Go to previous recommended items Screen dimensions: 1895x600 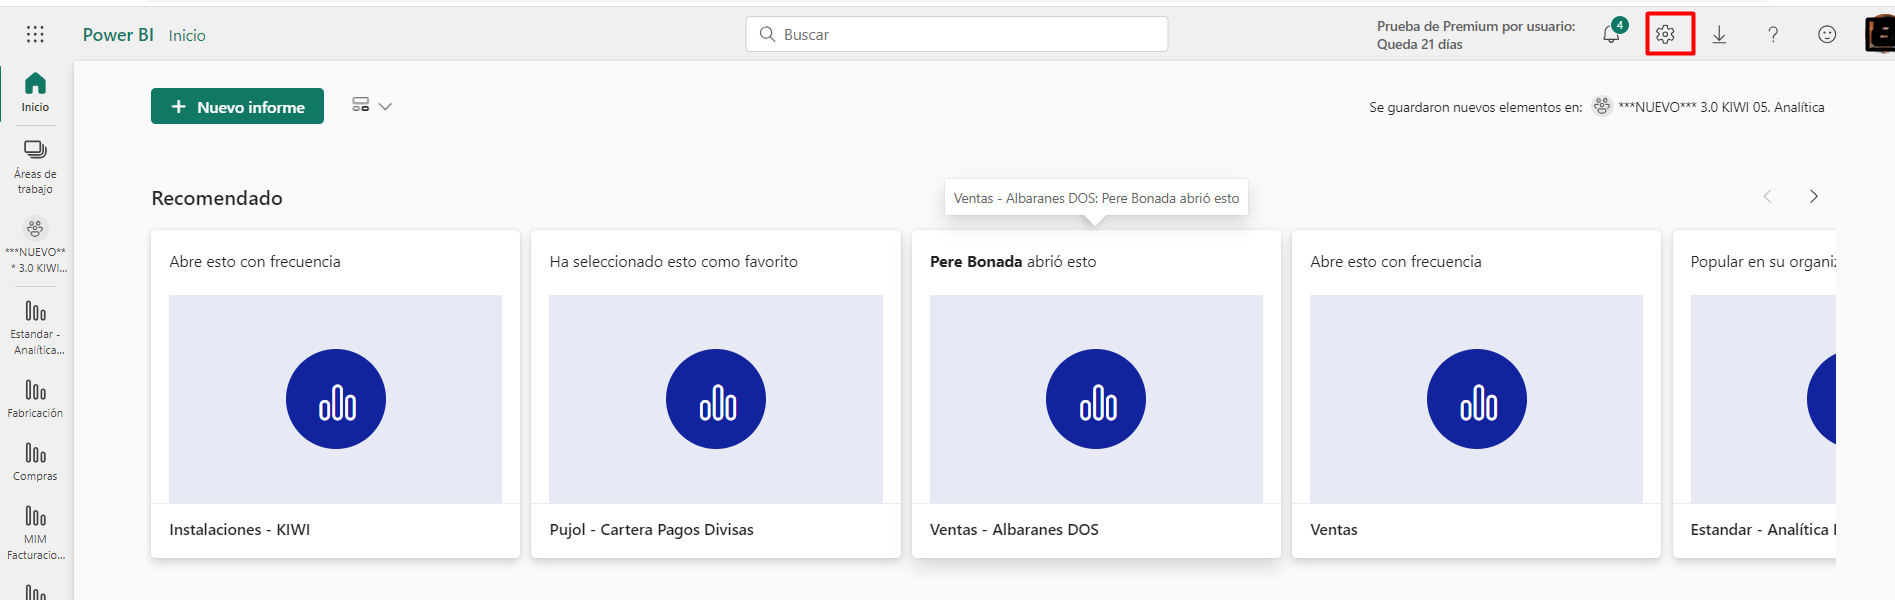[1767, 197]
